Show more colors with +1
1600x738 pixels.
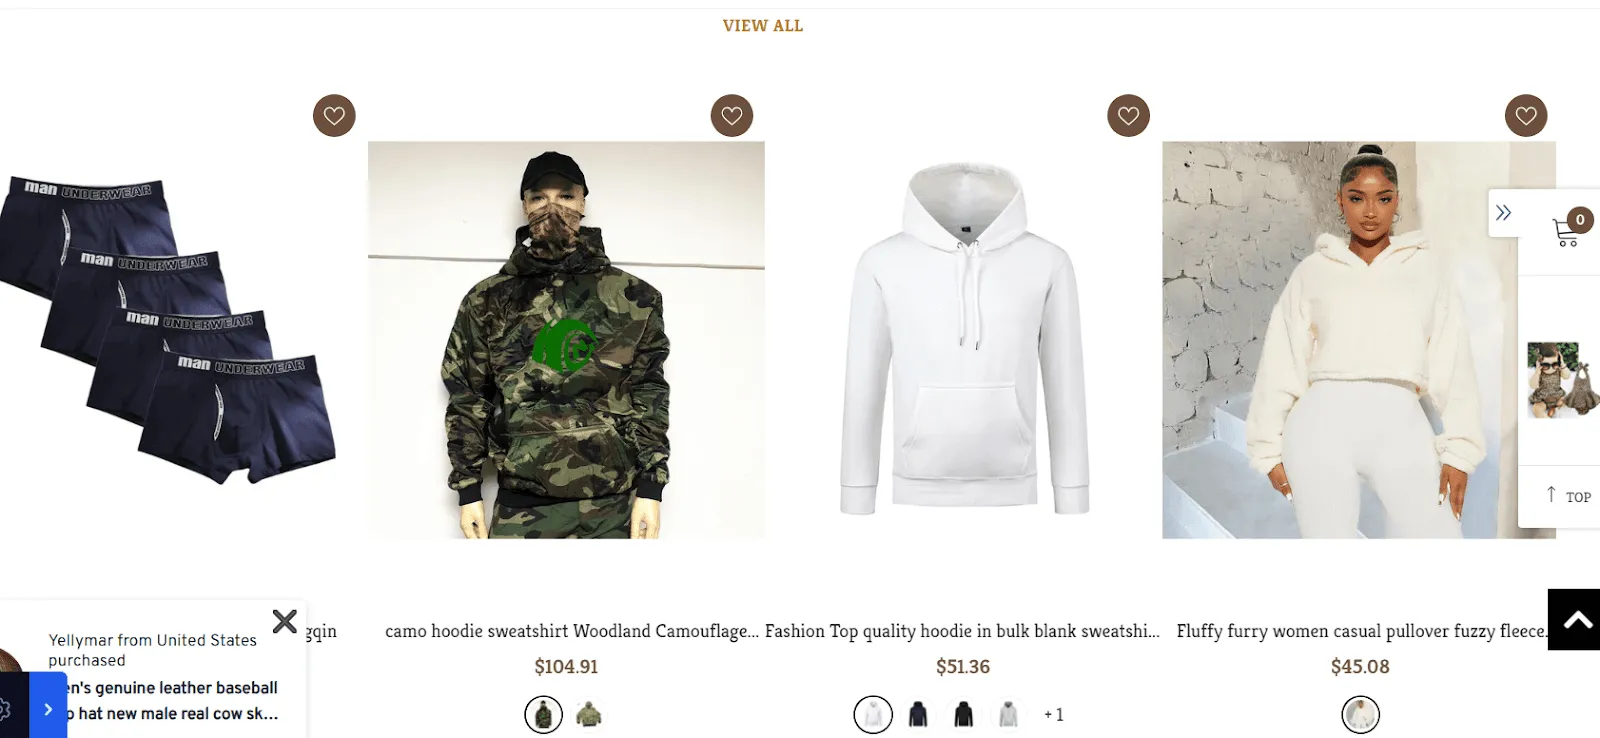(1053, 714)
